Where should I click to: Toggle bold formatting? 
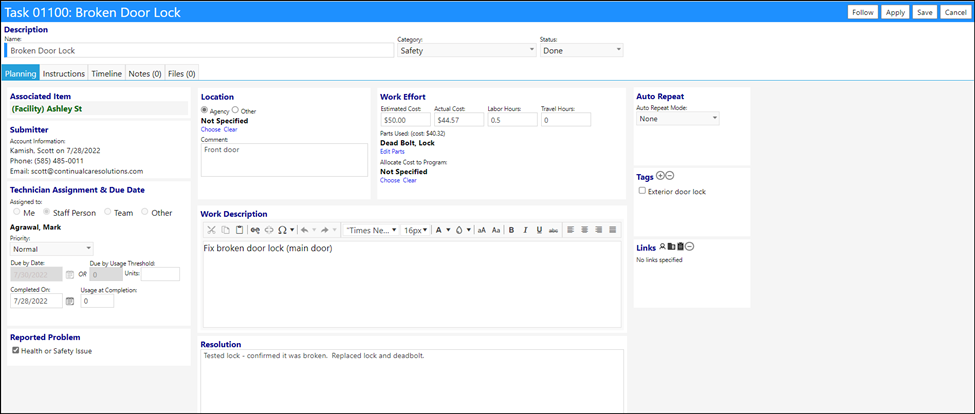click(511, 230)
